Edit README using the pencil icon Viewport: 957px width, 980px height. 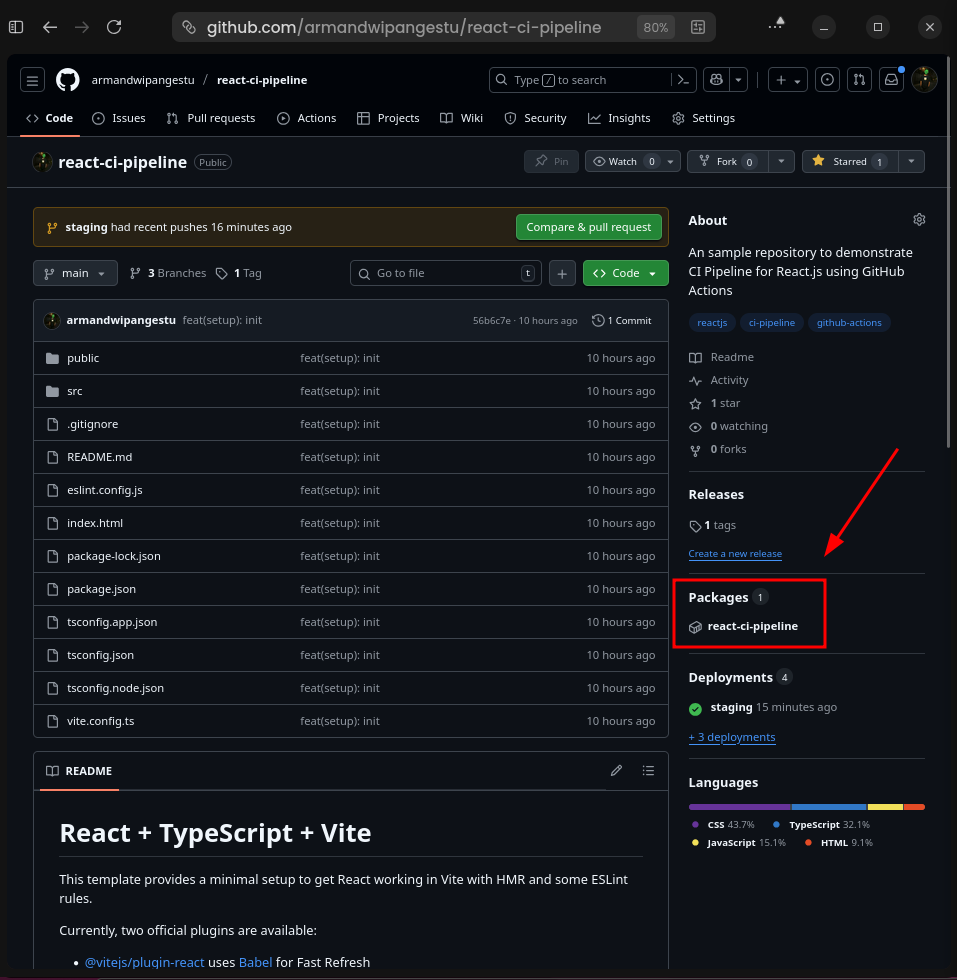[x=616, y=771]
